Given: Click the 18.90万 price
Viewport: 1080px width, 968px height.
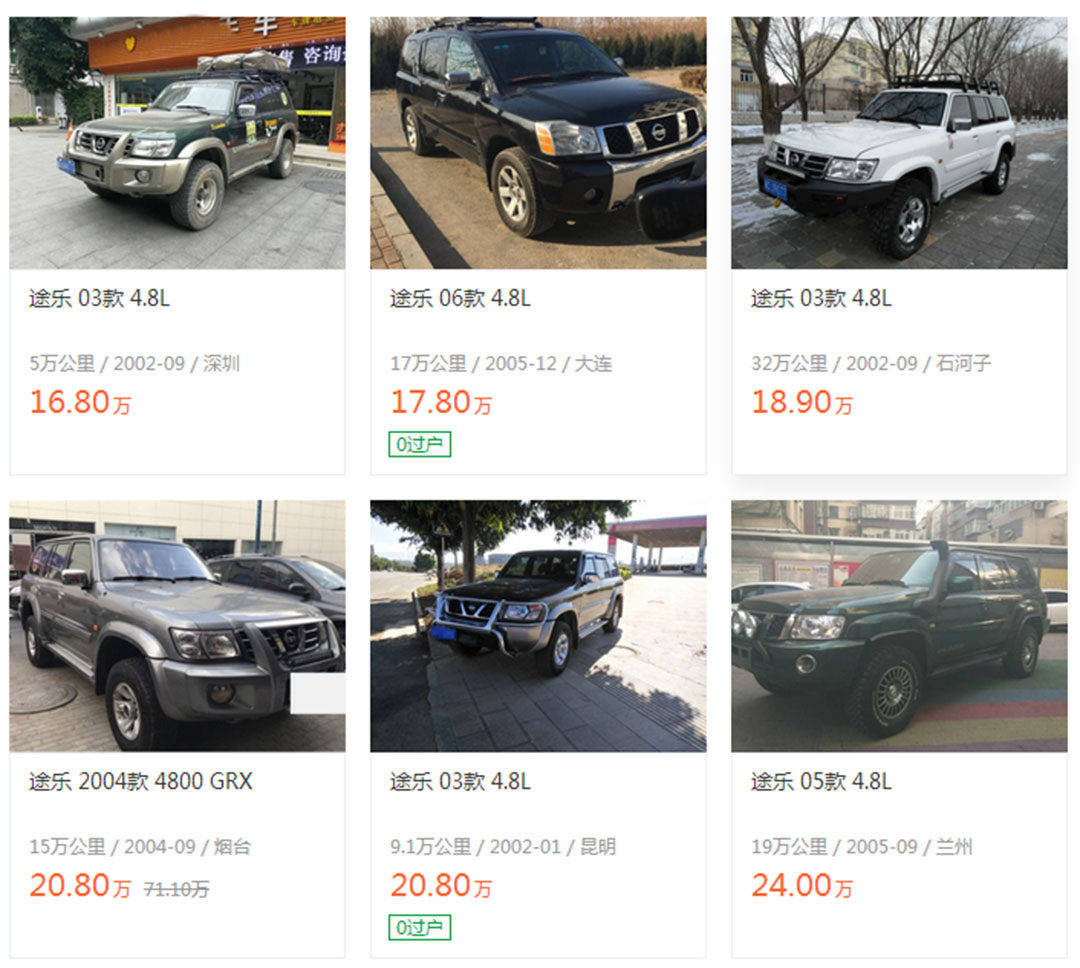Looking at the screenshot, I should (x=802, y=402).
